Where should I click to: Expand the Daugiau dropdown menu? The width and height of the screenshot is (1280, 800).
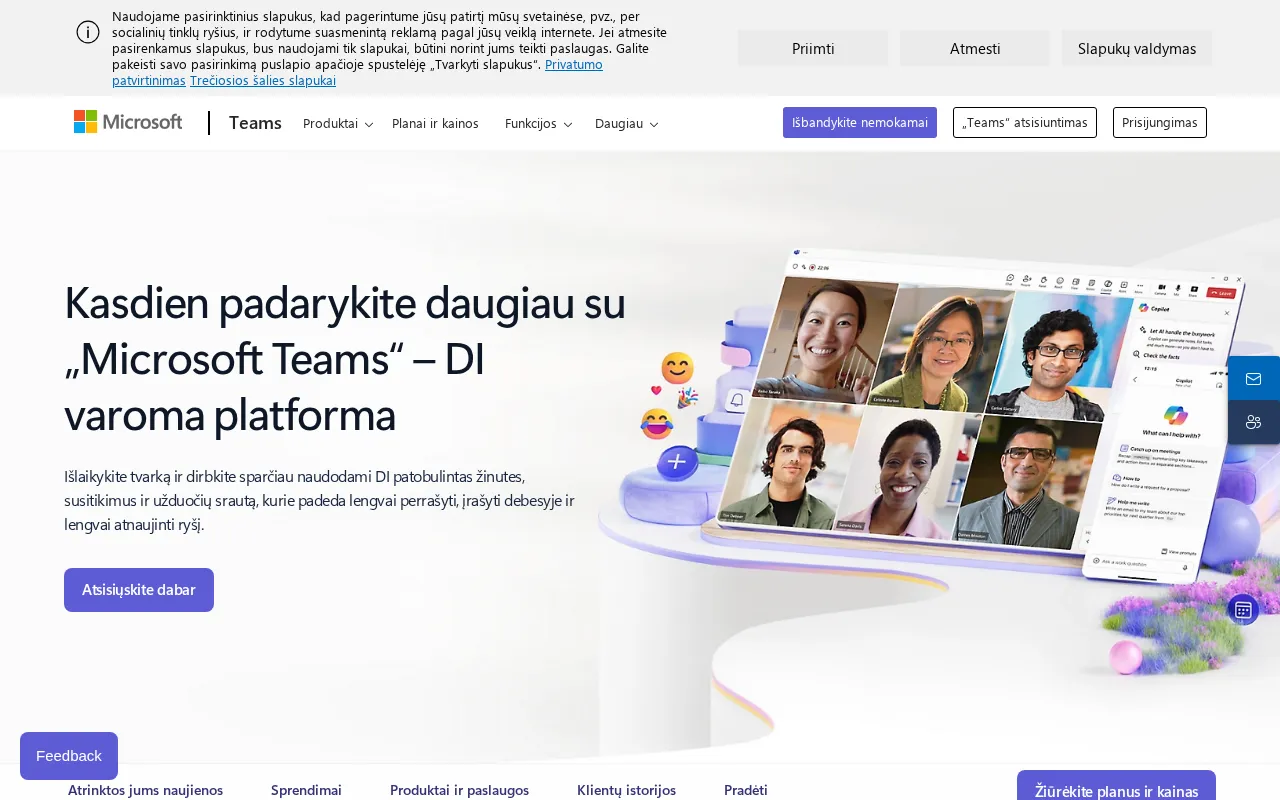point(626,123)
